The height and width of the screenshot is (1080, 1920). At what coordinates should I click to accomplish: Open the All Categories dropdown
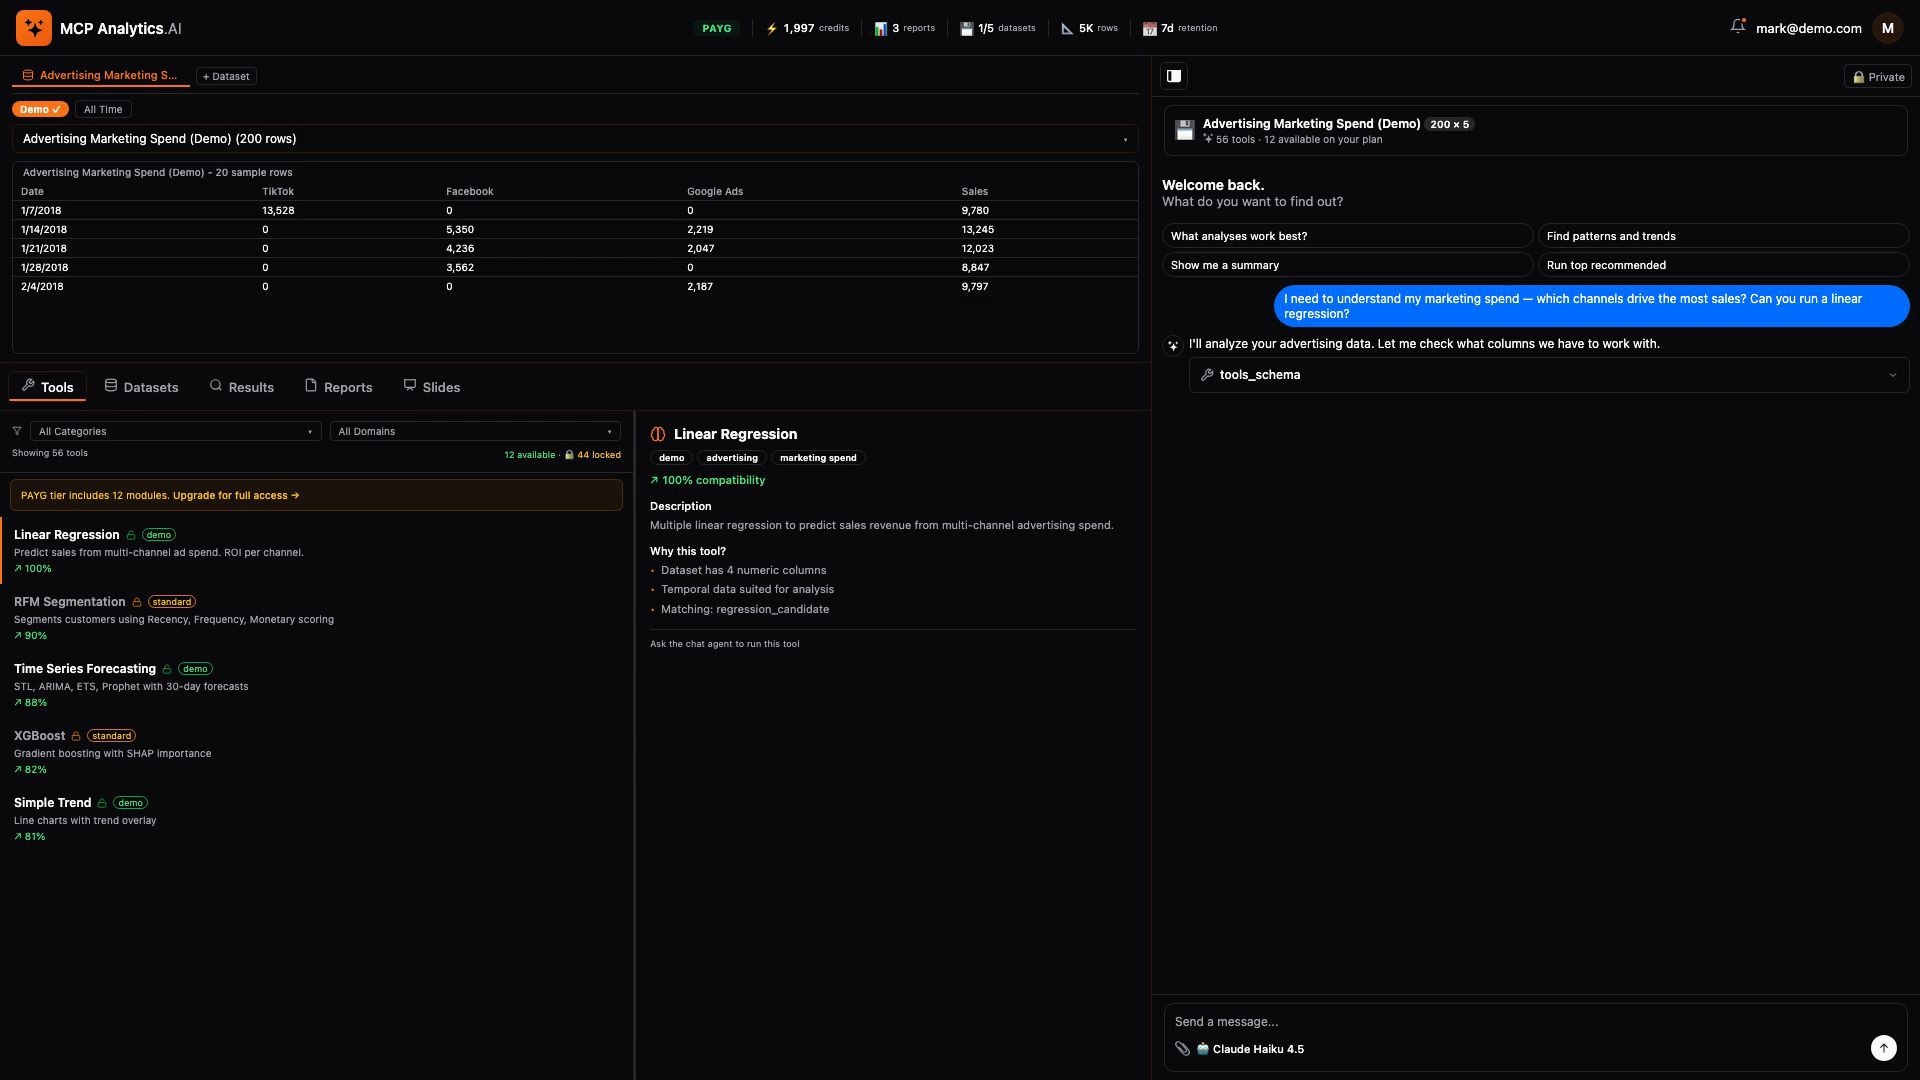(175, 431)
